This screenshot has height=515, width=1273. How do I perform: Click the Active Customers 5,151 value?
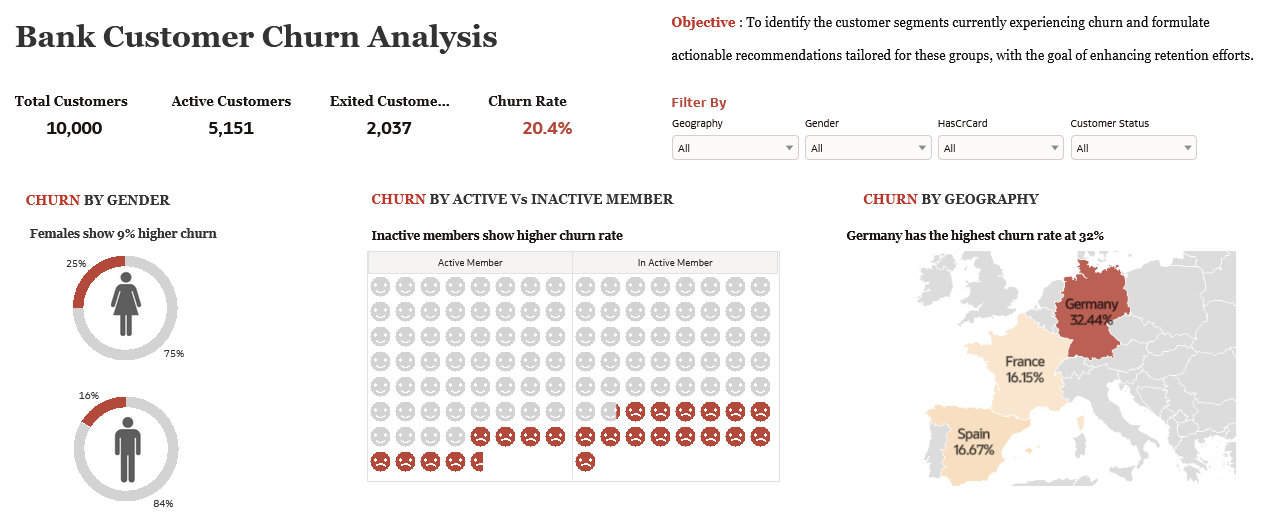(231, 128)
